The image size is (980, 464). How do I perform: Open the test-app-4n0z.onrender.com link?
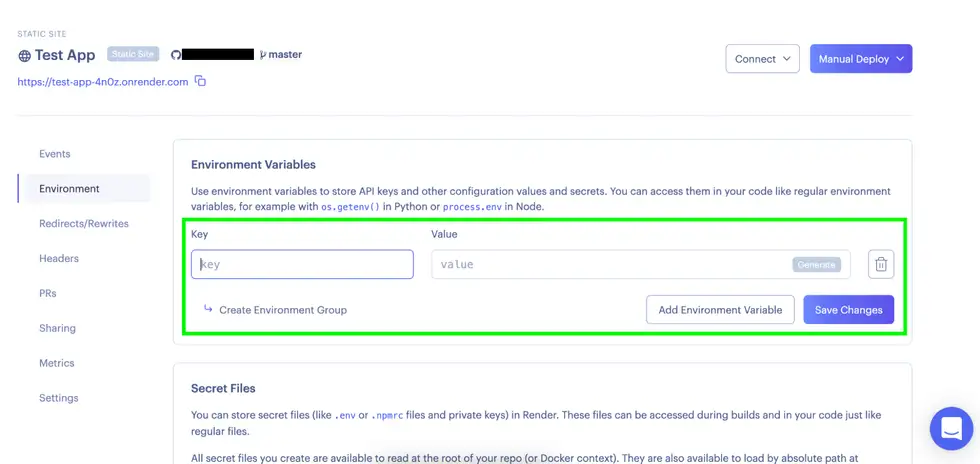102,82
